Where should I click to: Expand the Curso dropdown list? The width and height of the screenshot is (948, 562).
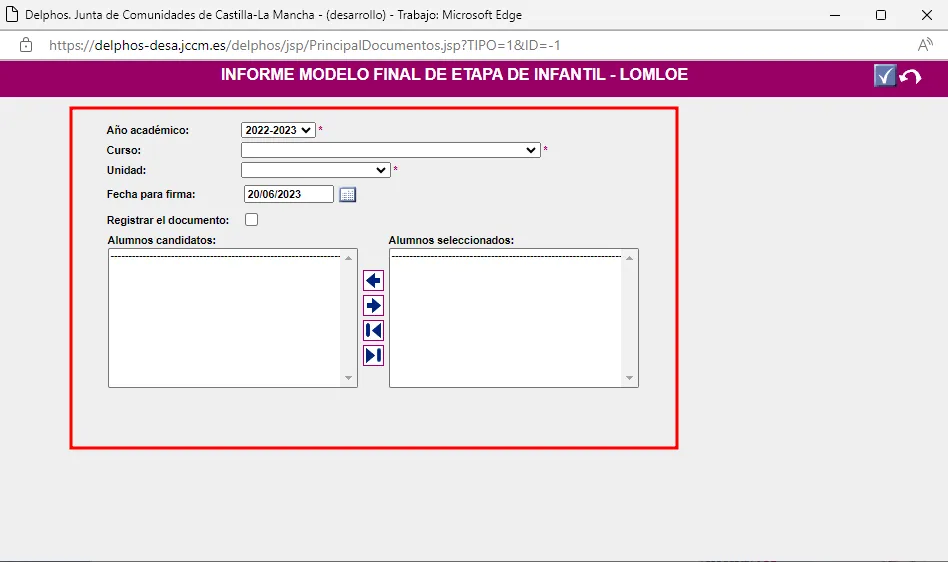[390, 150]
